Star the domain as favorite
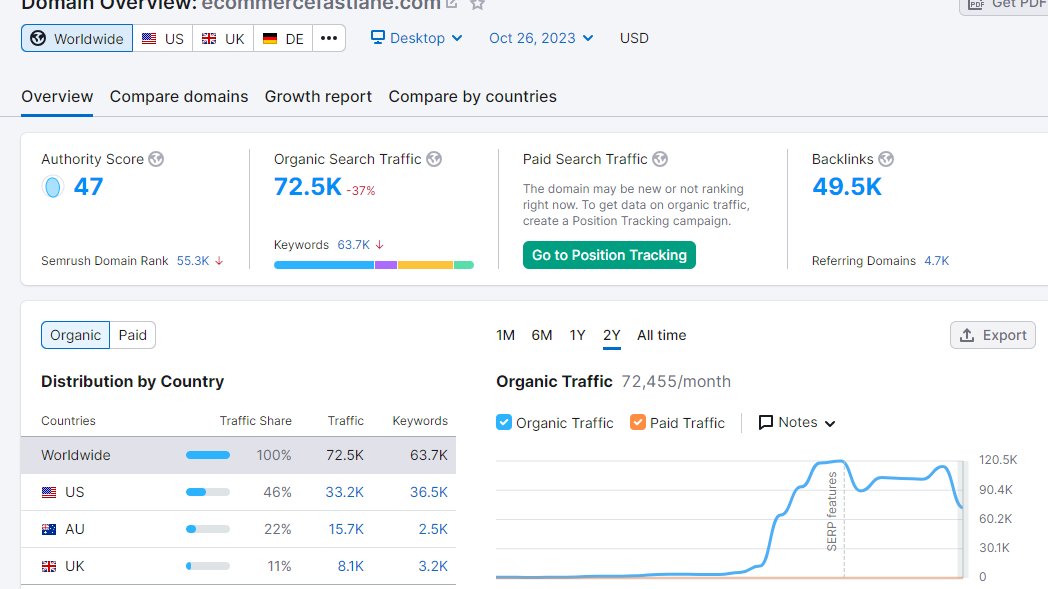The width and height of the screenshot is (1048, 589). click(x=477, y=3)
